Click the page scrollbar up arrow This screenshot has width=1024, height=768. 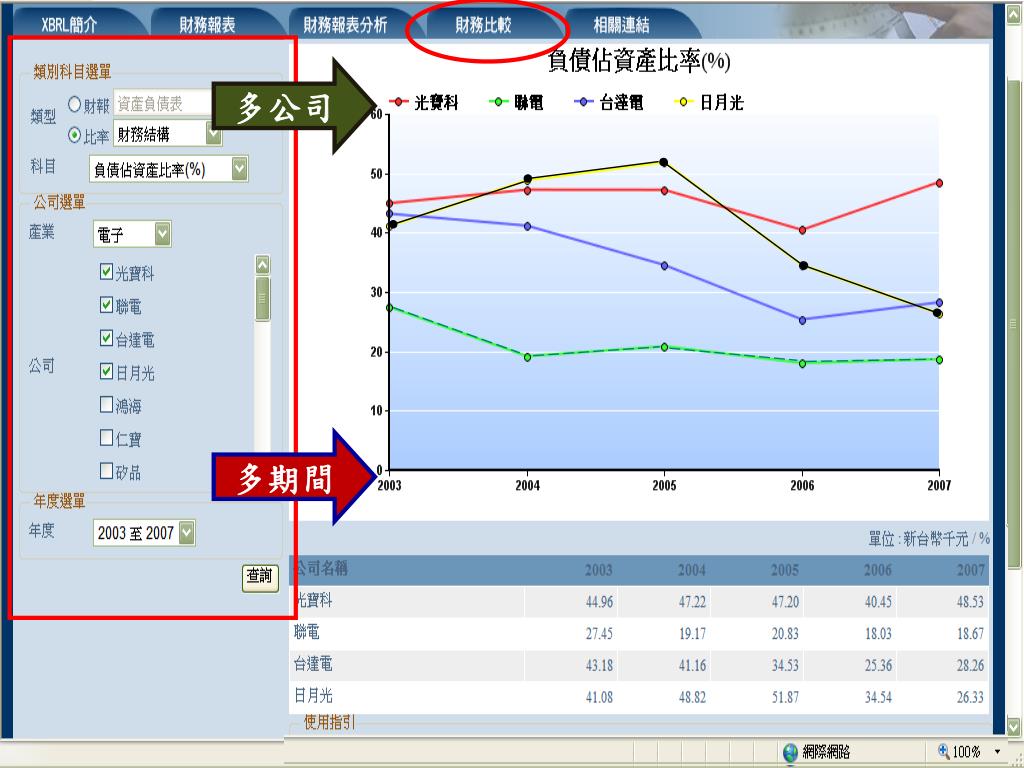(x=1014, y=16)
